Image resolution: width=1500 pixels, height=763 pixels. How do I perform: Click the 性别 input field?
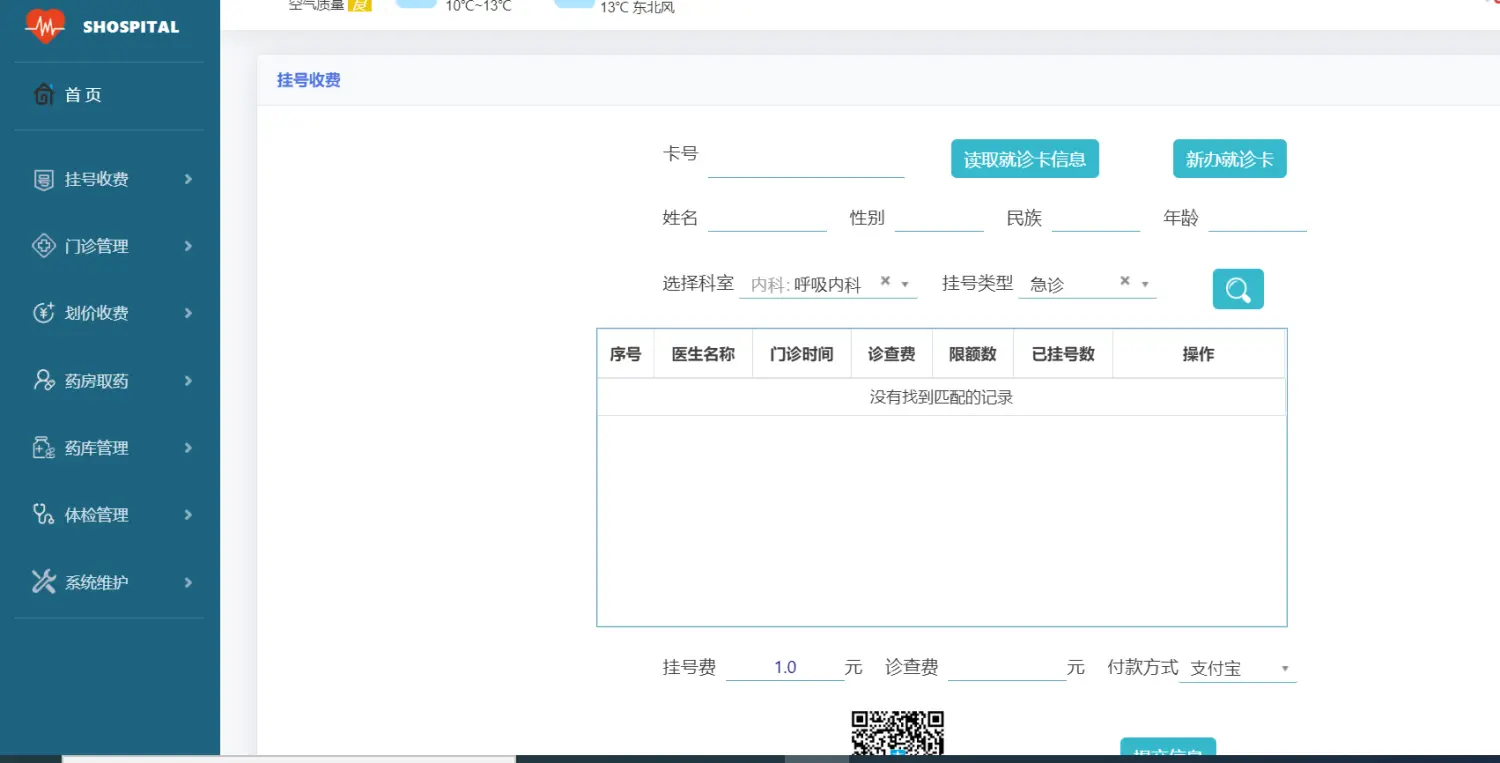click(x=939, y=217)
